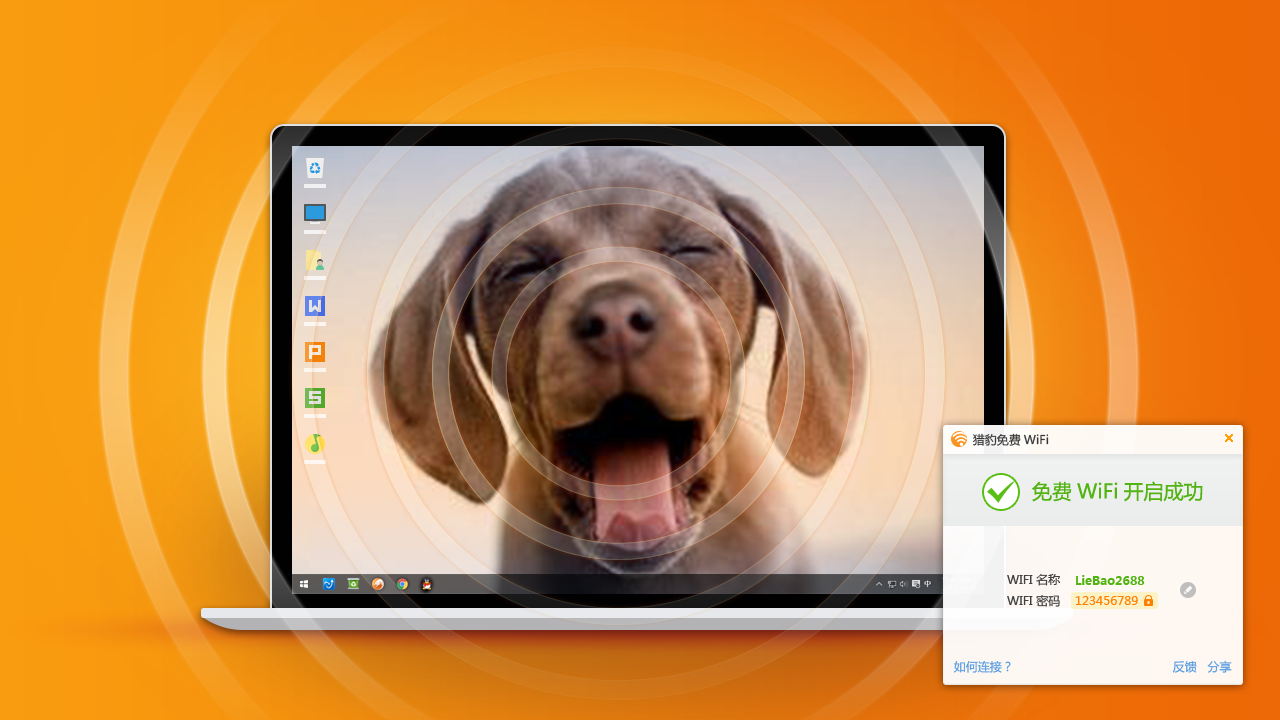Click the orange Liebao WiFi logo in title bar
The width and height of the screenshot is (1280, 720).
[959, 439]
